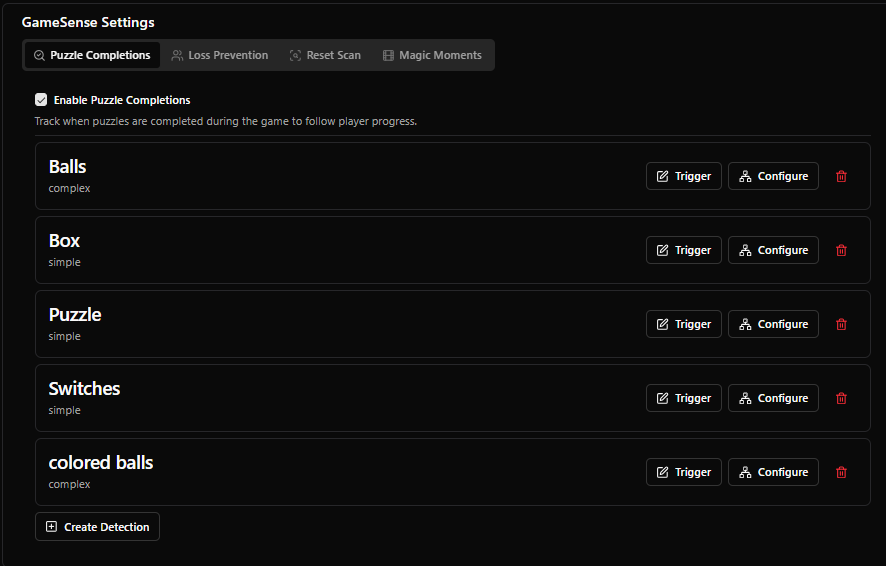Open Trigger editor for the Box detection

[x=684, y=250]
